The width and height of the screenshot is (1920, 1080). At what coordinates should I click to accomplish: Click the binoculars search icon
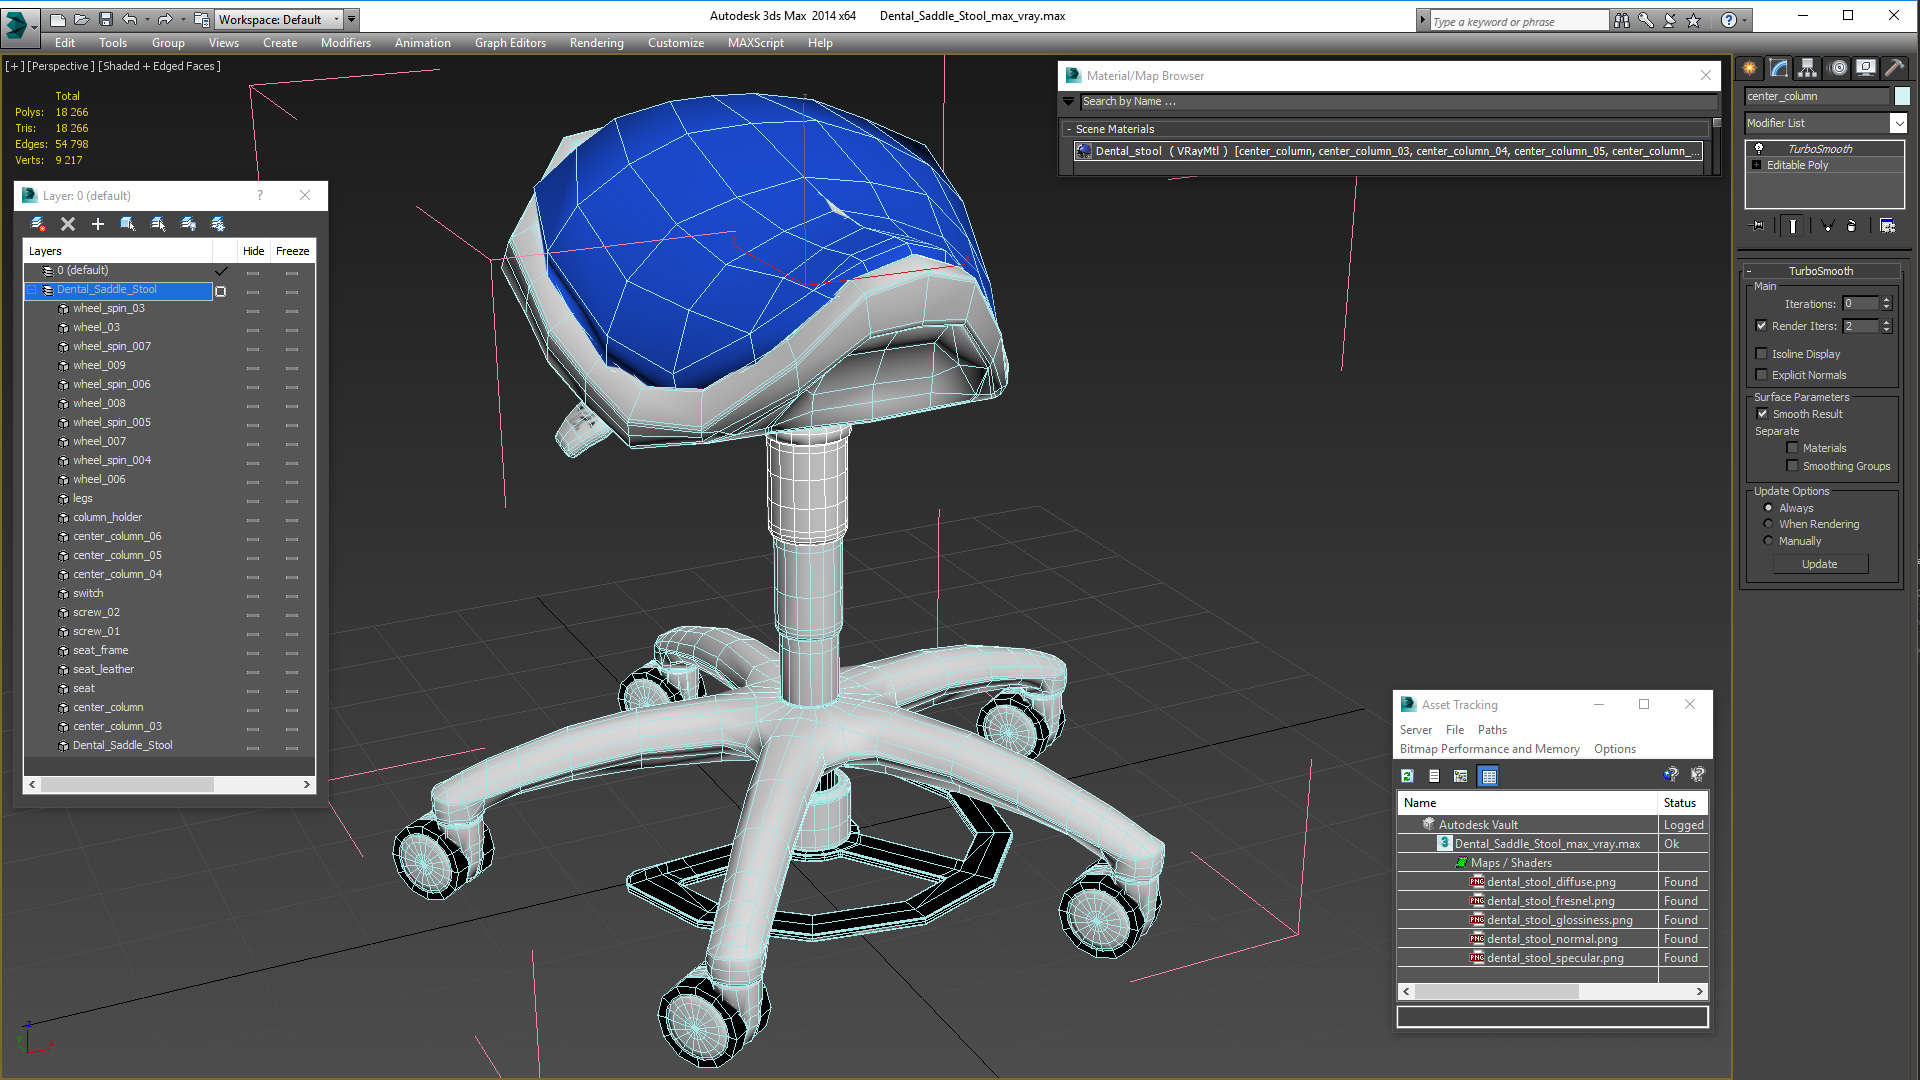point(1621,20)
